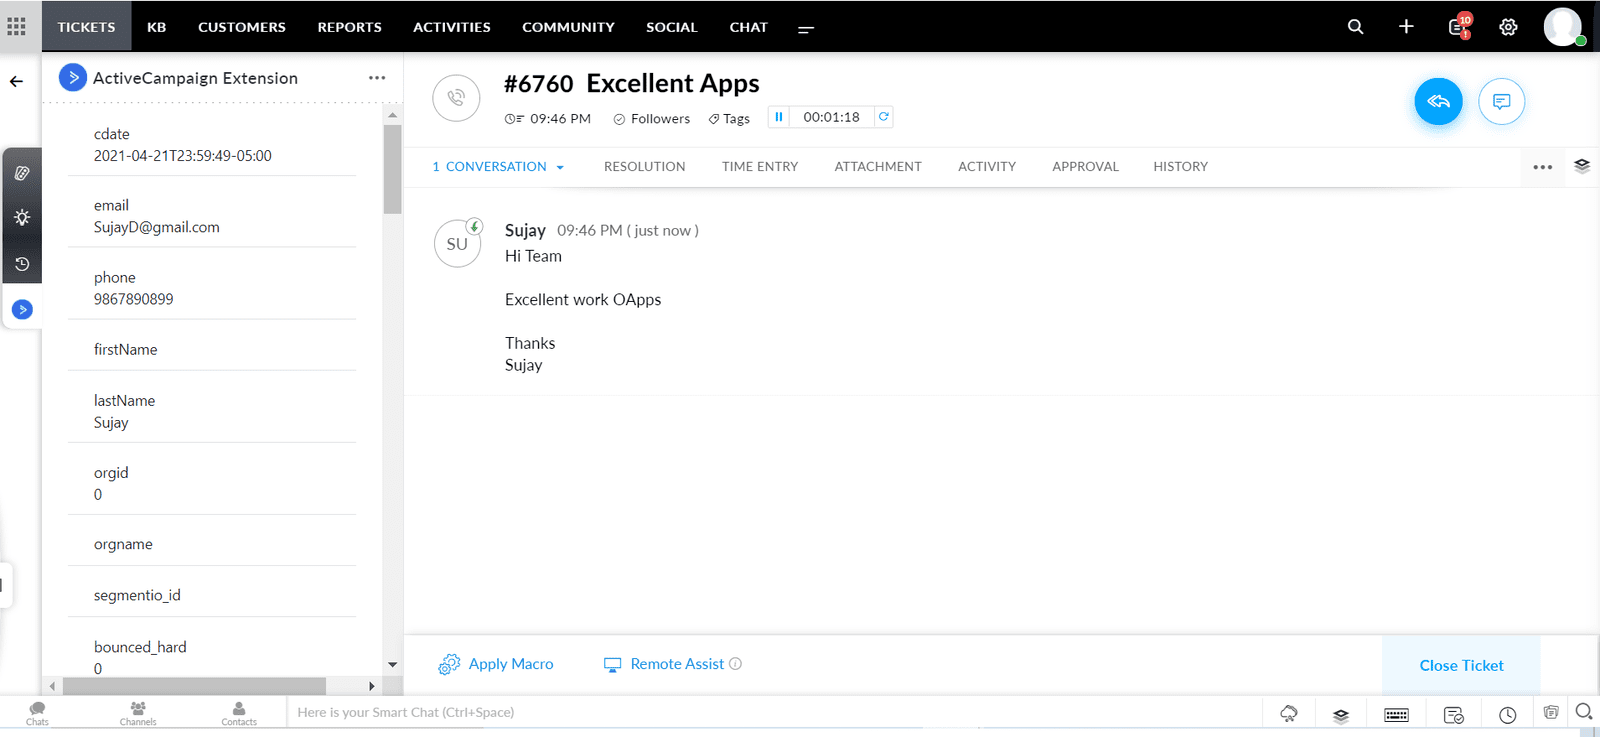Click the ticket title Excellent Apps
The height and width of the screenshot is (737, 1600).
[x=673, y=83]
